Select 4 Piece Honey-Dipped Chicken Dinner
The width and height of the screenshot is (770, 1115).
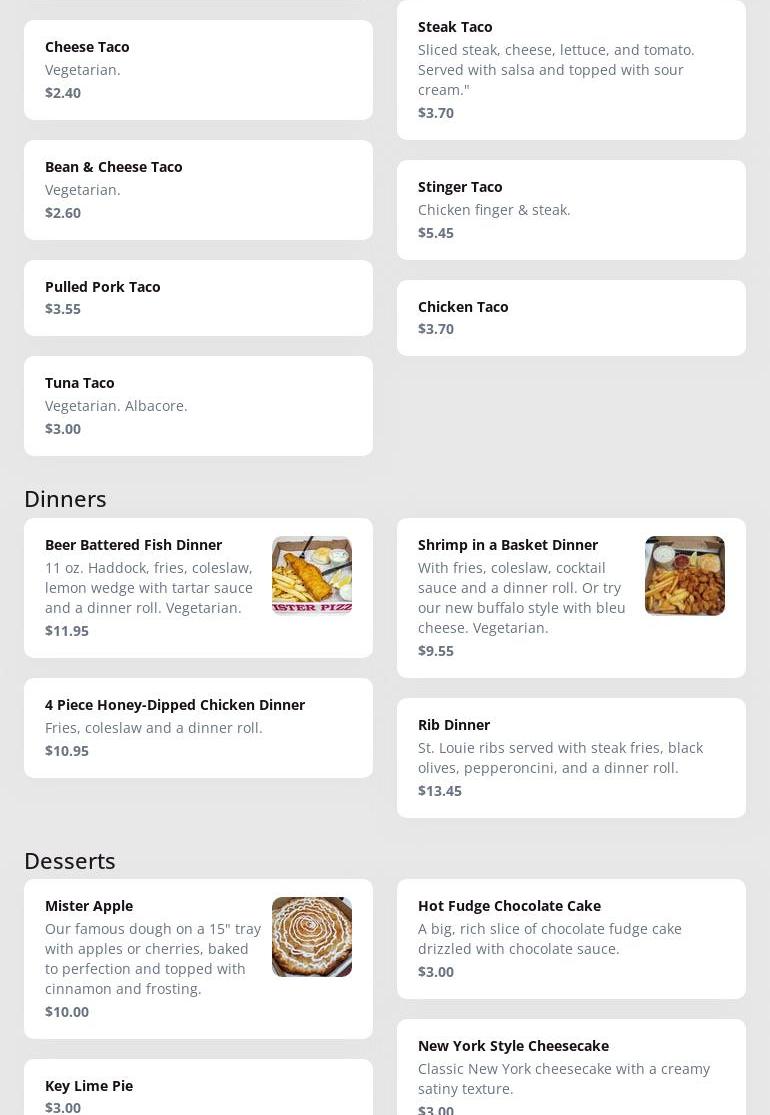[x=198, y=728]
